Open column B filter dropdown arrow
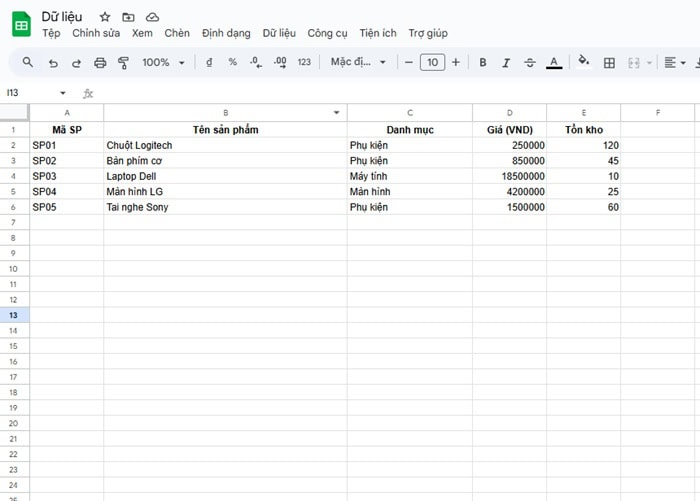This screenshot has height=501, width=700. tap(337, 113)
